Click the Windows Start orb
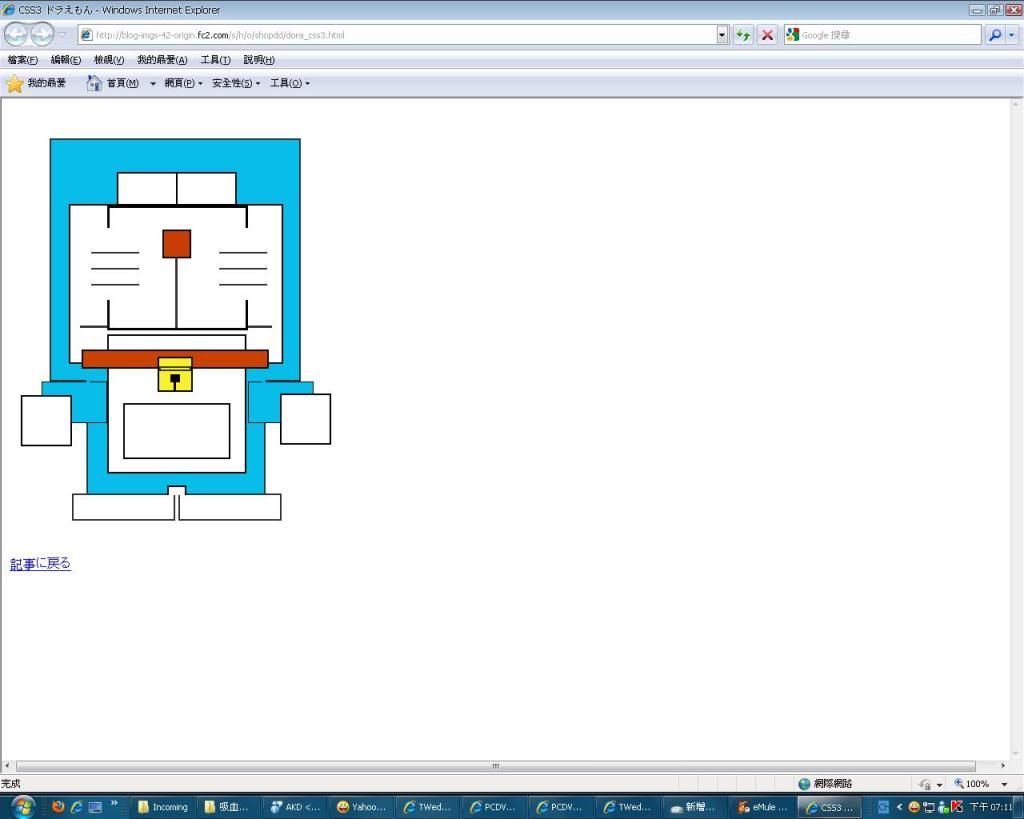Image resolution: width=1024 pixels, height=819 pixels. tap(23, 807)
